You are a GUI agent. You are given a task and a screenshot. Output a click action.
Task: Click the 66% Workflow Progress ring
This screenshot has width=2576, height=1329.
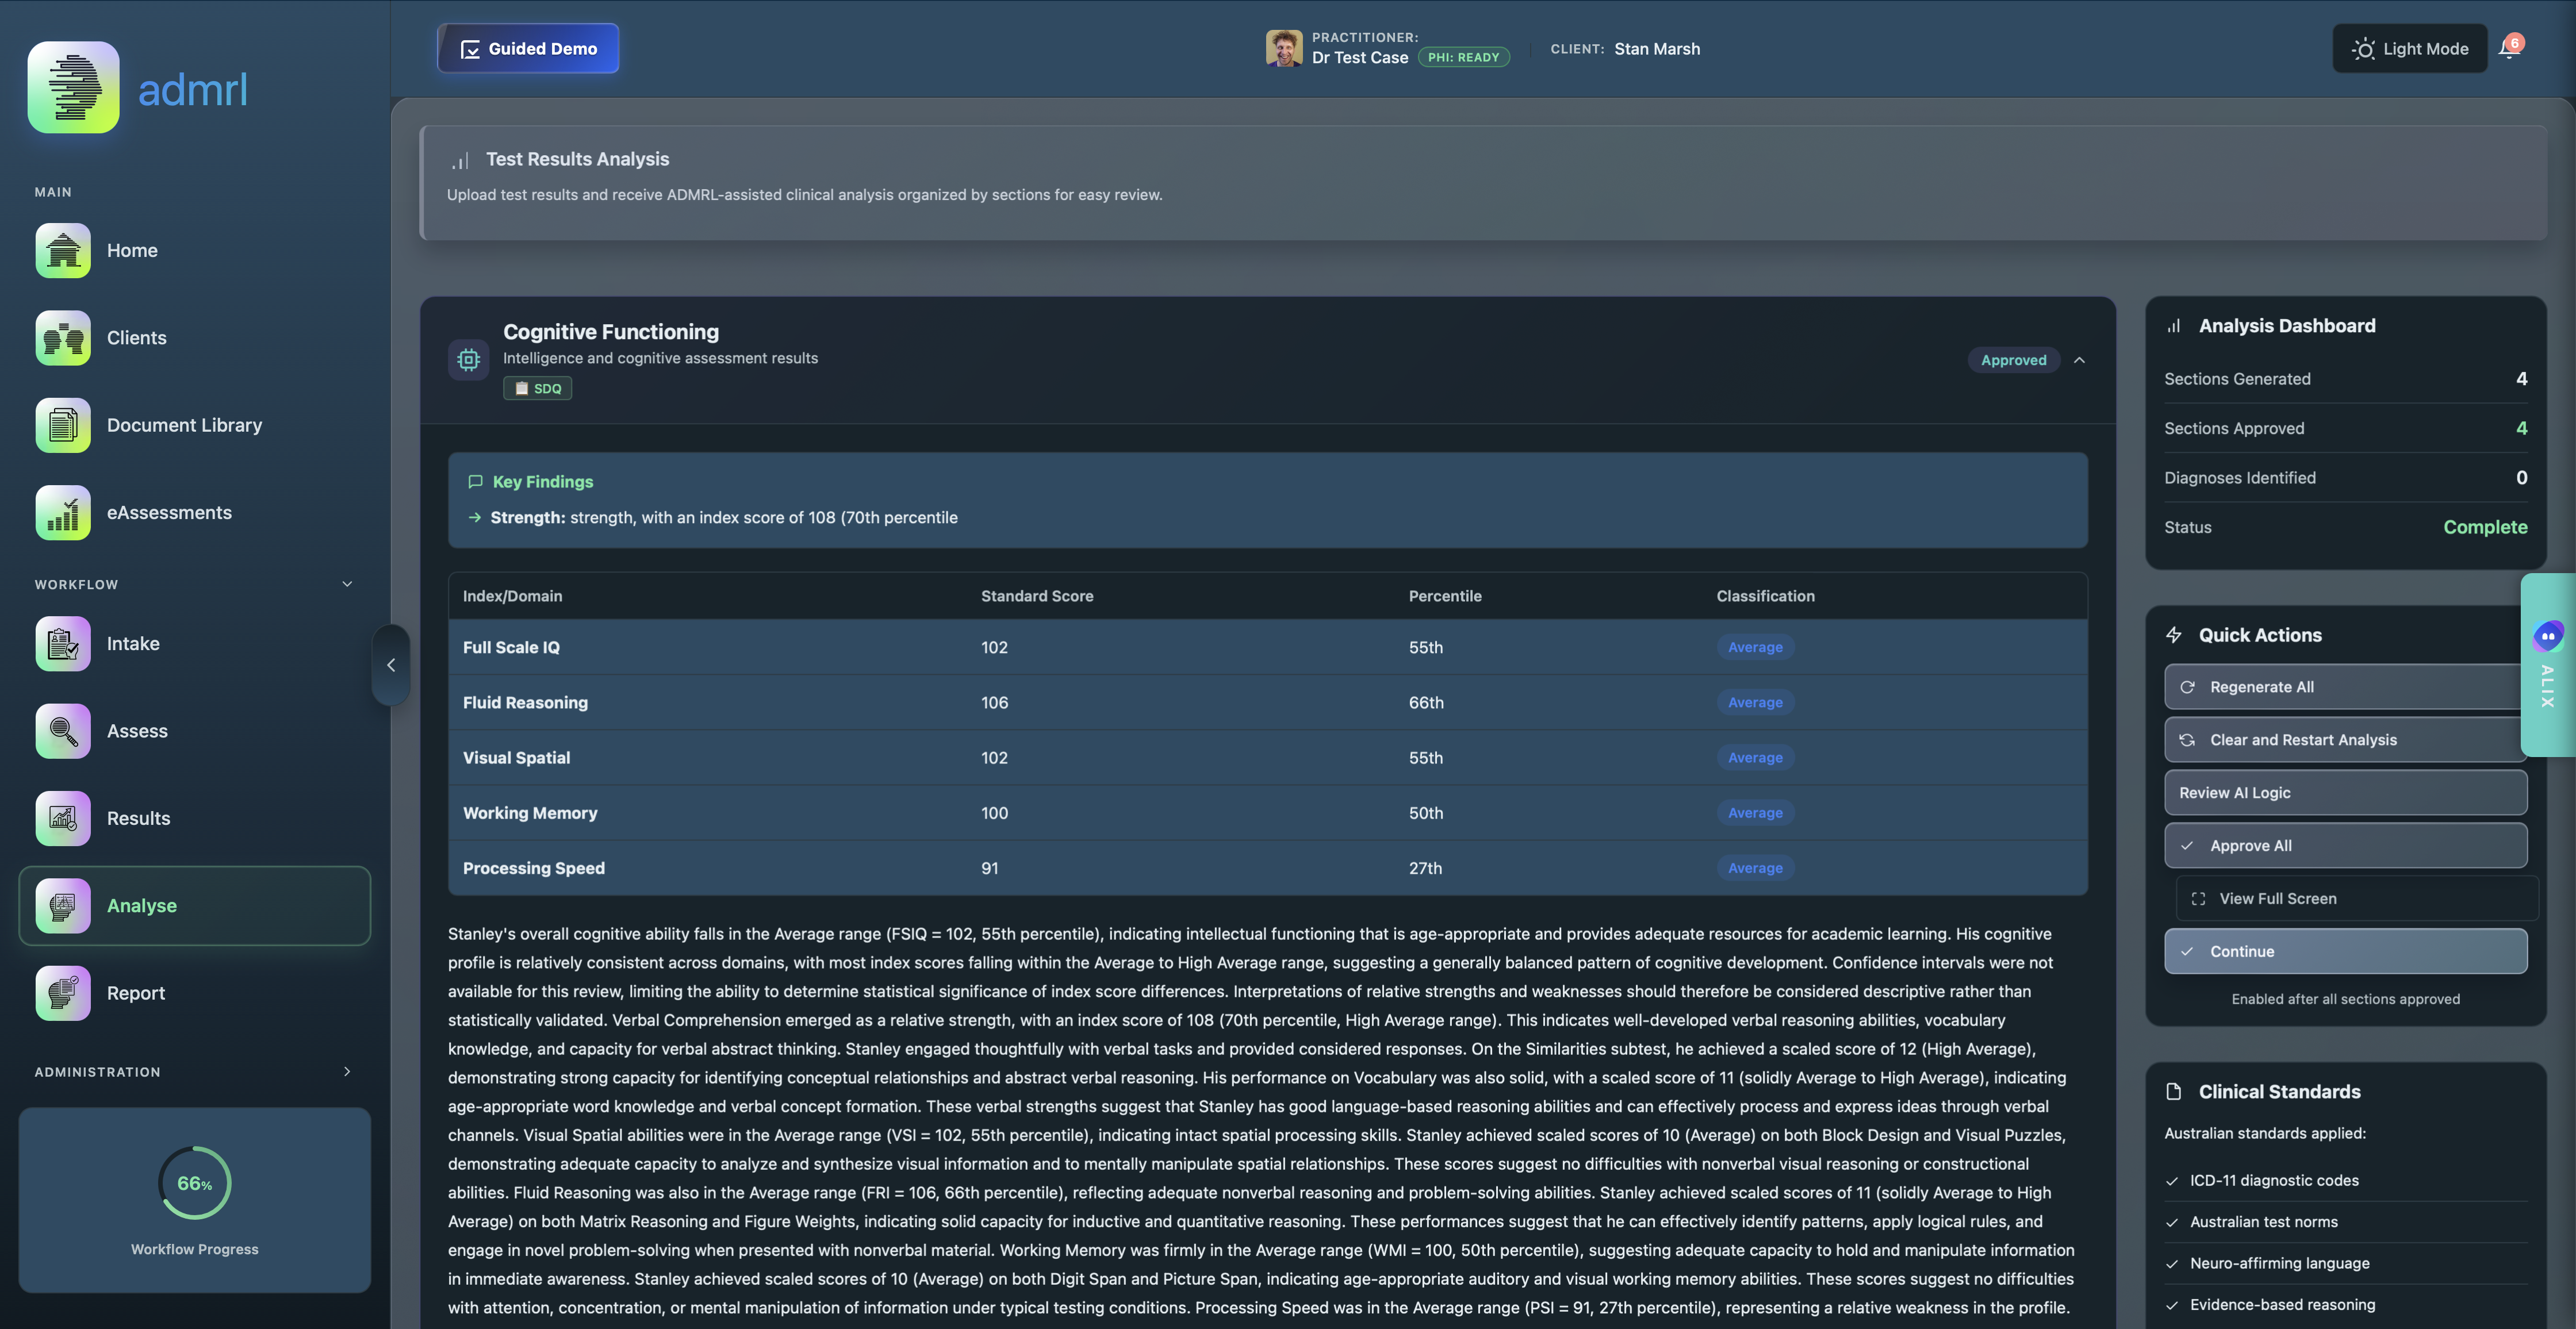click(194, 1183)
